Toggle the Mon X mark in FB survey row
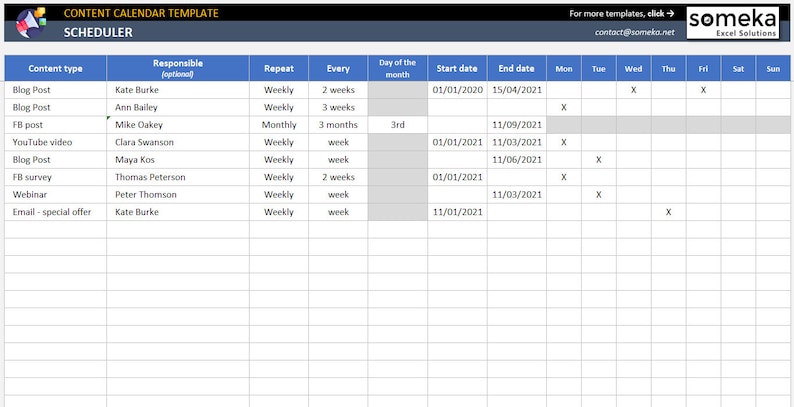 pyautogui.click(x=564, y=177)
